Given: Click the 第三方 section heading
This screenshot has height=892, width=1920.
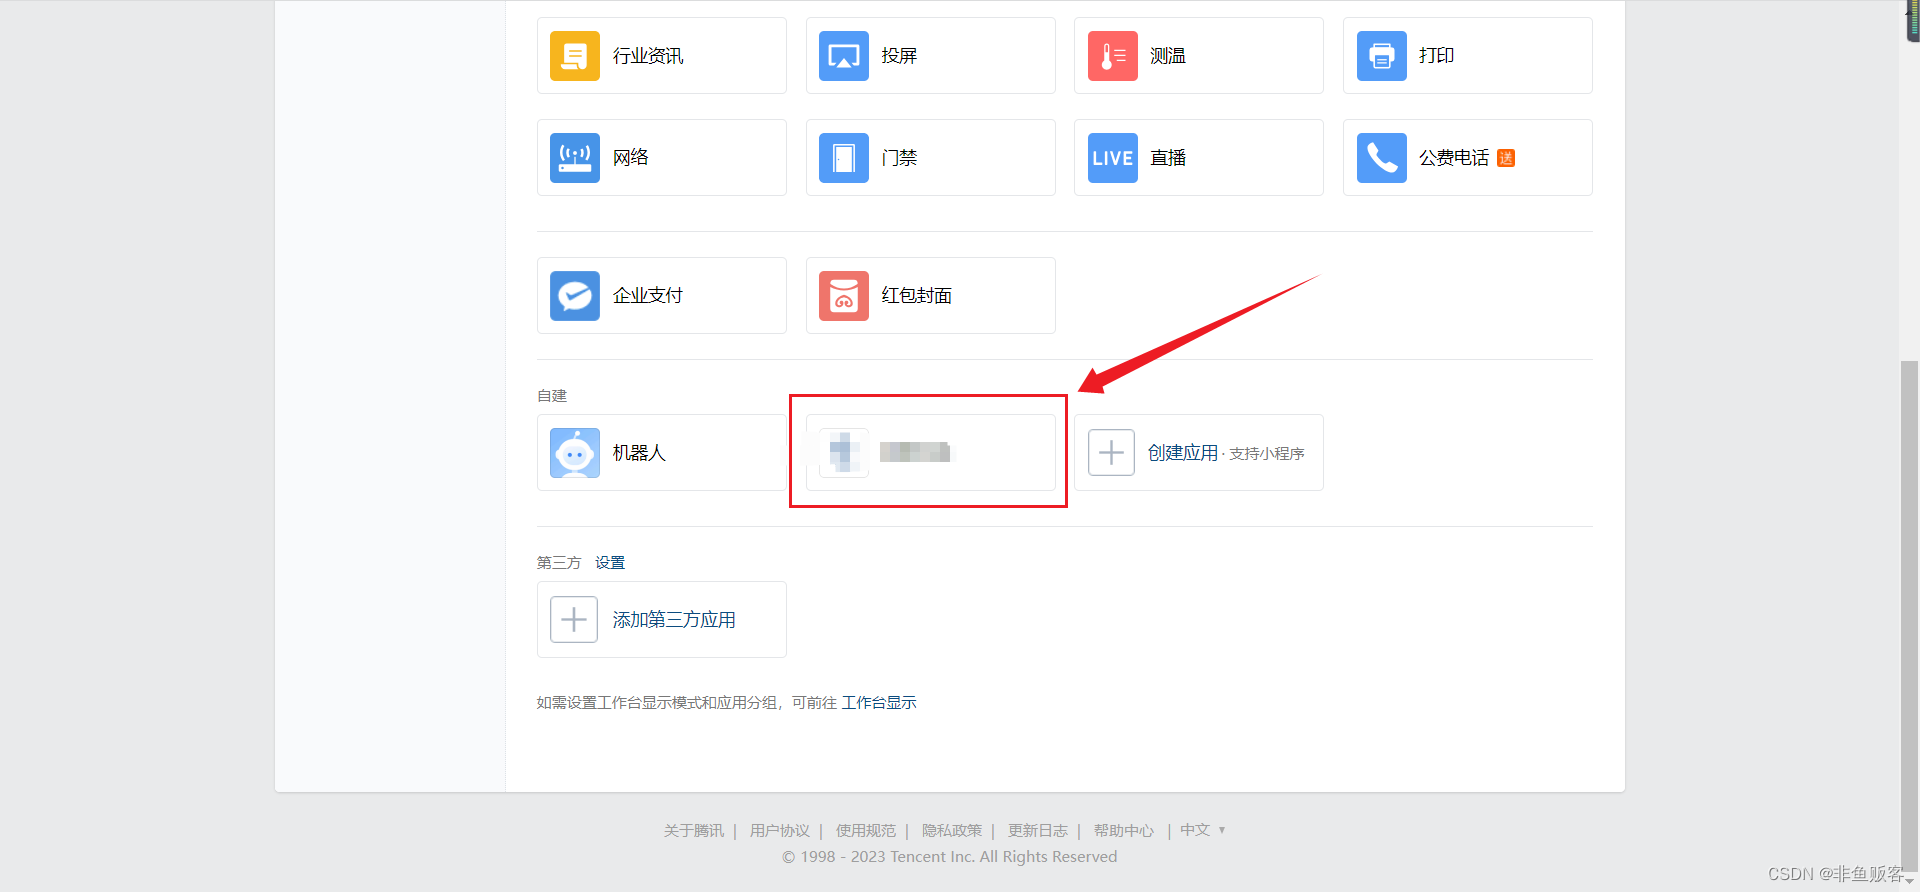Looking at the screenshot, I should [559, 563].
